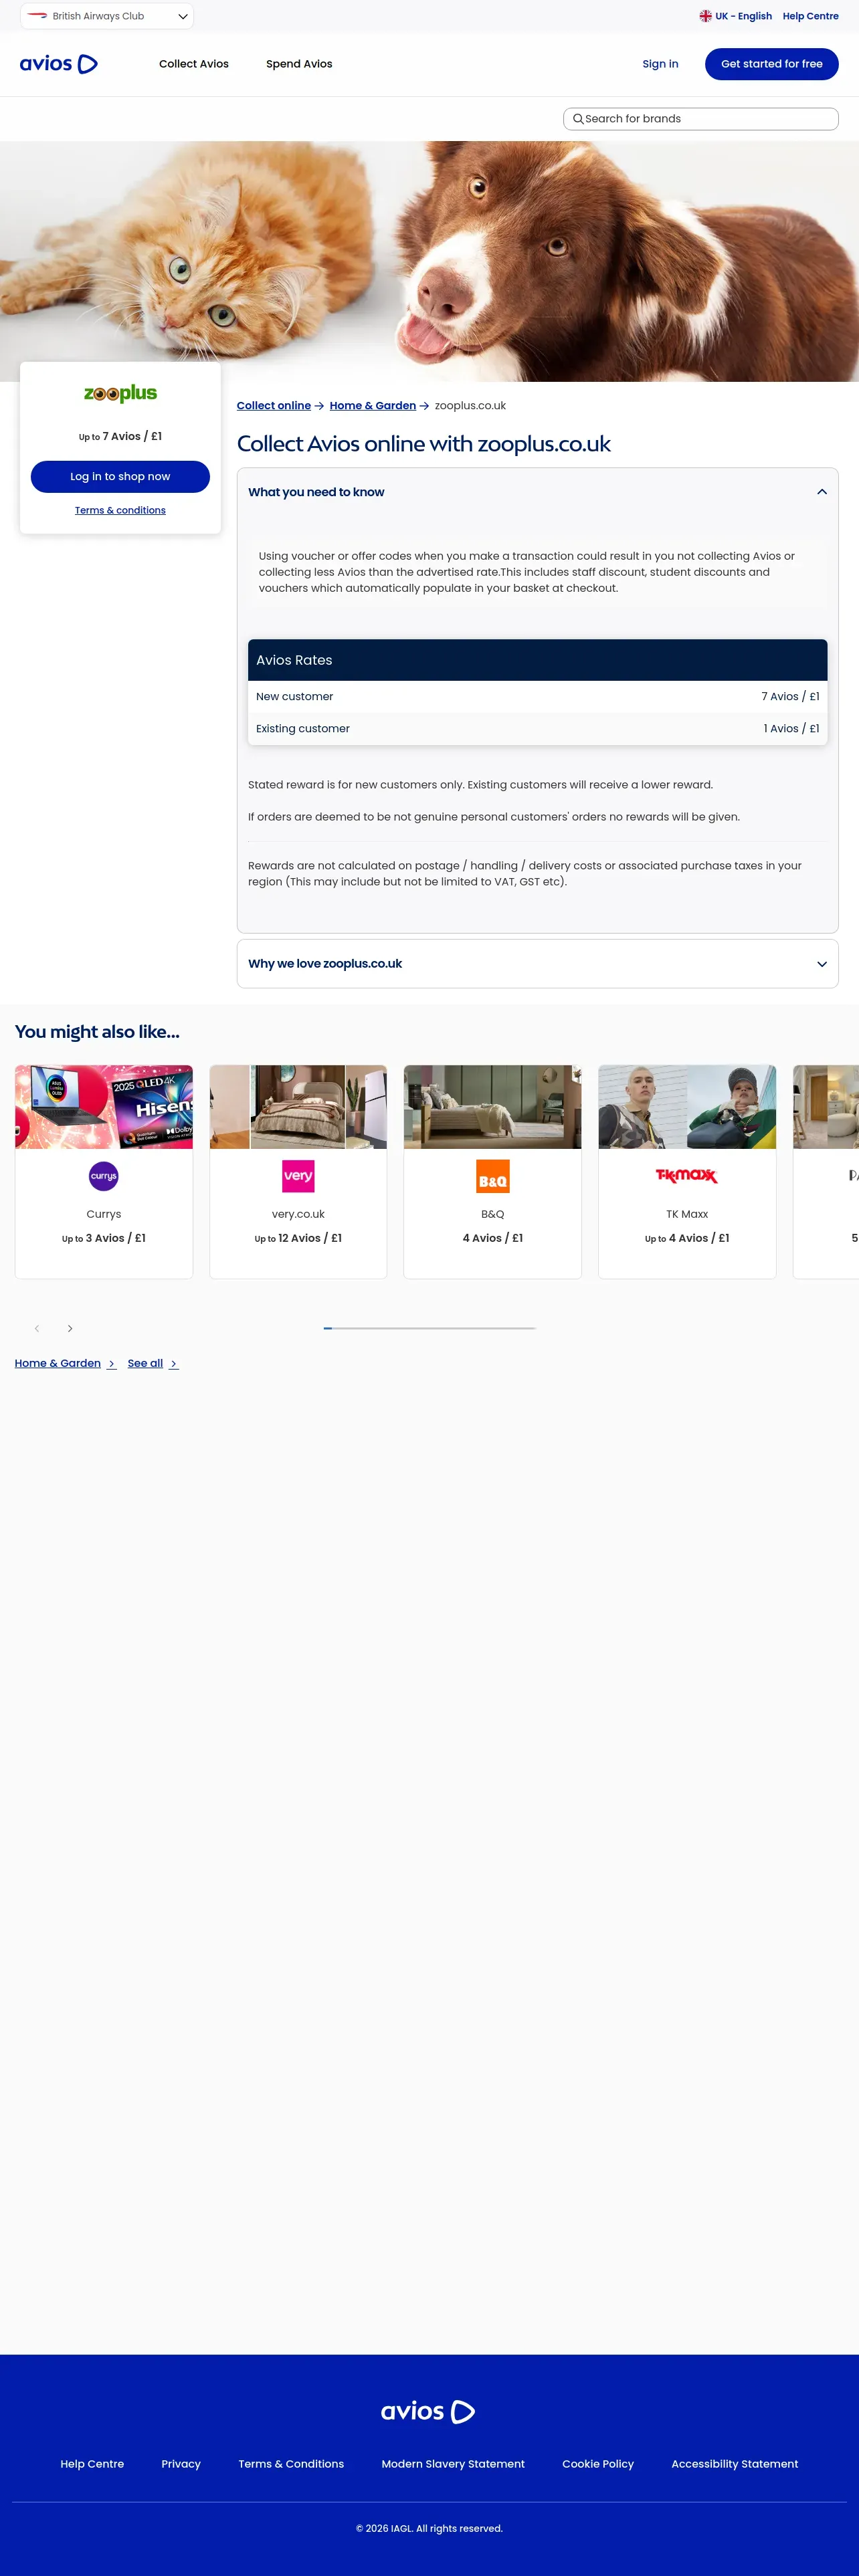Viewport: 859px width, 2576px height.
Task: Click the Why we love zooplus.co.uk heading
Action: click(325, 964)
